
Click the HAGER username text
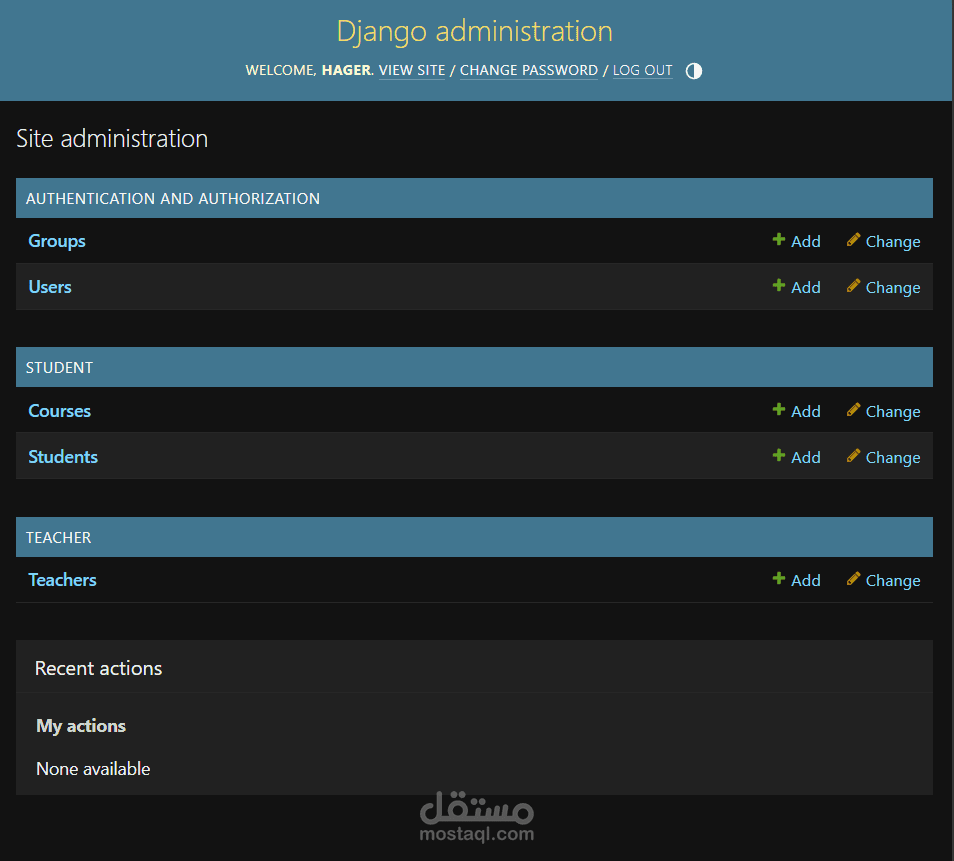(x=346, y=71)
